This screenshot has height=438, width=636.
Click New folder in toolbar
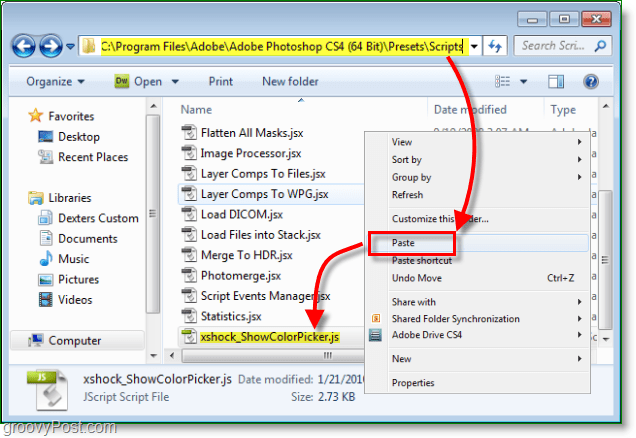pyautogui.click(x=290, y=82)
